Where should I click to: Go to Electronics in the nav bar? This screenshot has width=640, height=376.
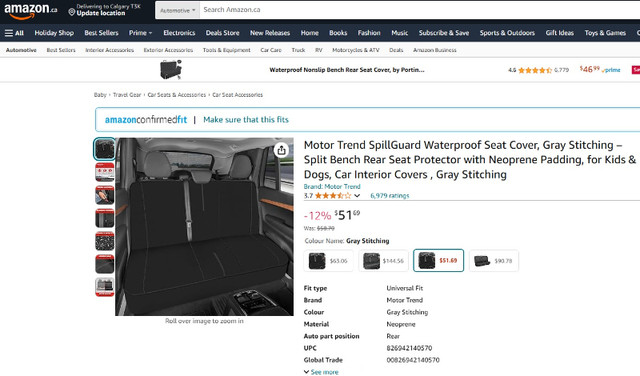tap(179, 33)
